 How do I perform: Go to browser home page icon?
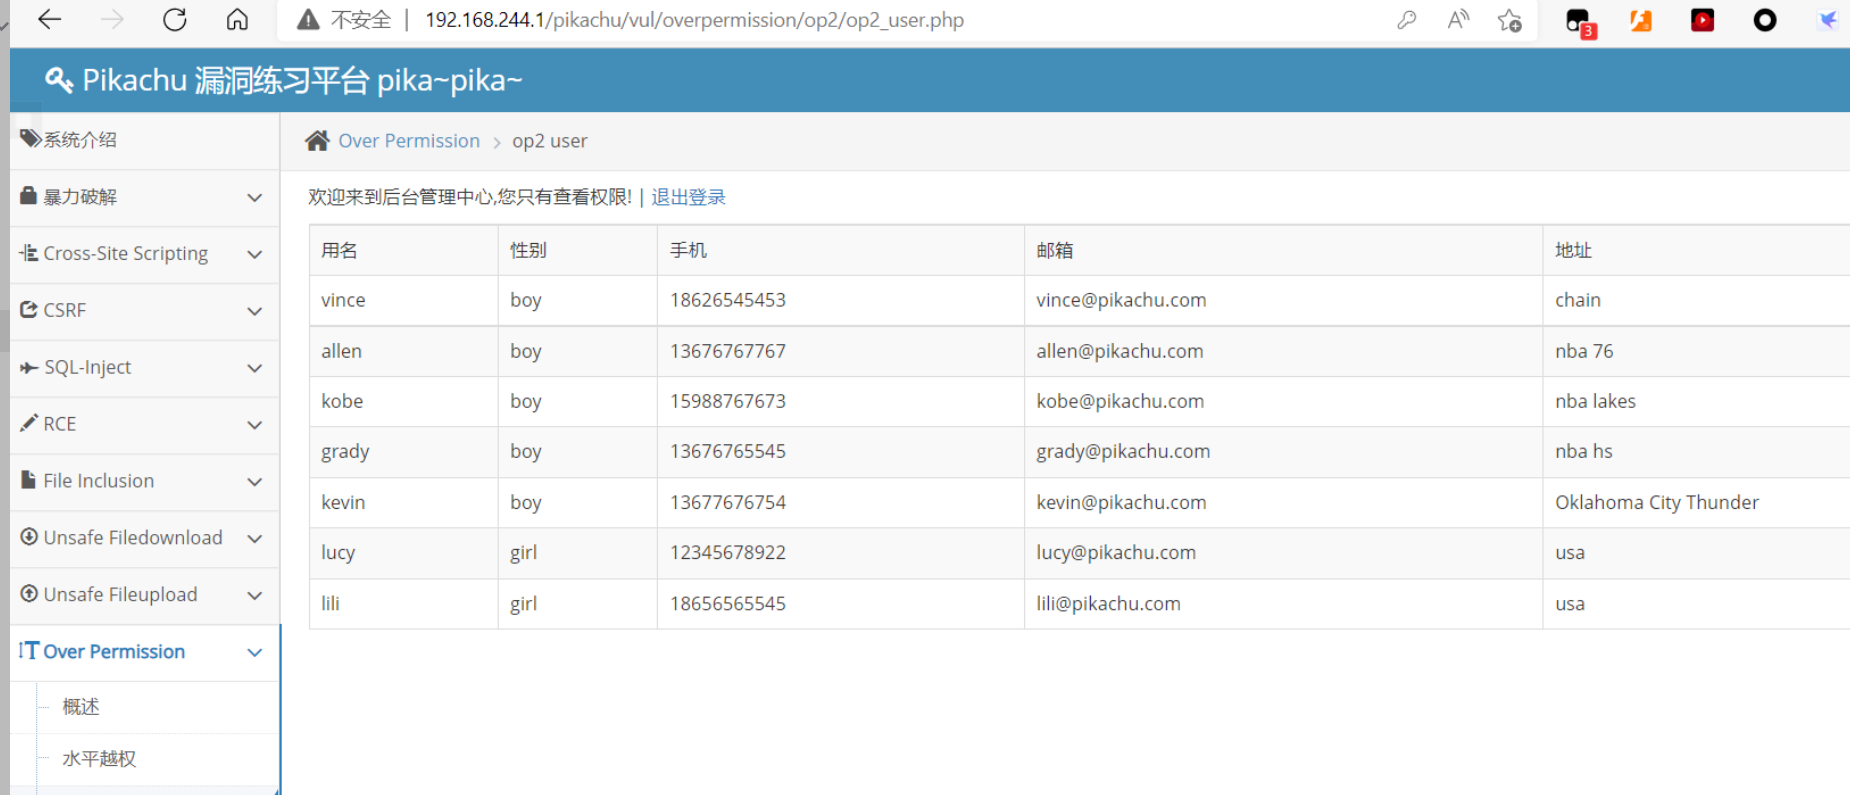pyautogui.click(x=237, y=20)
